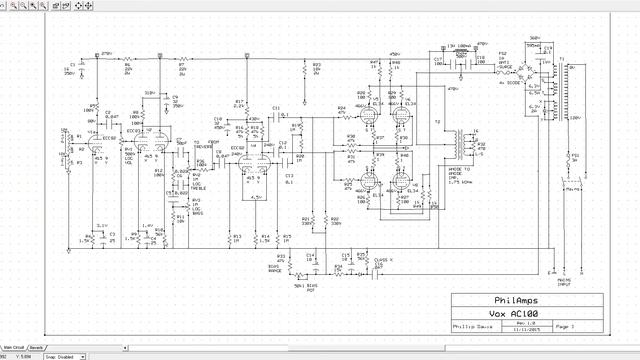Click the Vox AC100 title text
The height and width of the screenshot is (360, 640).
[513, 313]
